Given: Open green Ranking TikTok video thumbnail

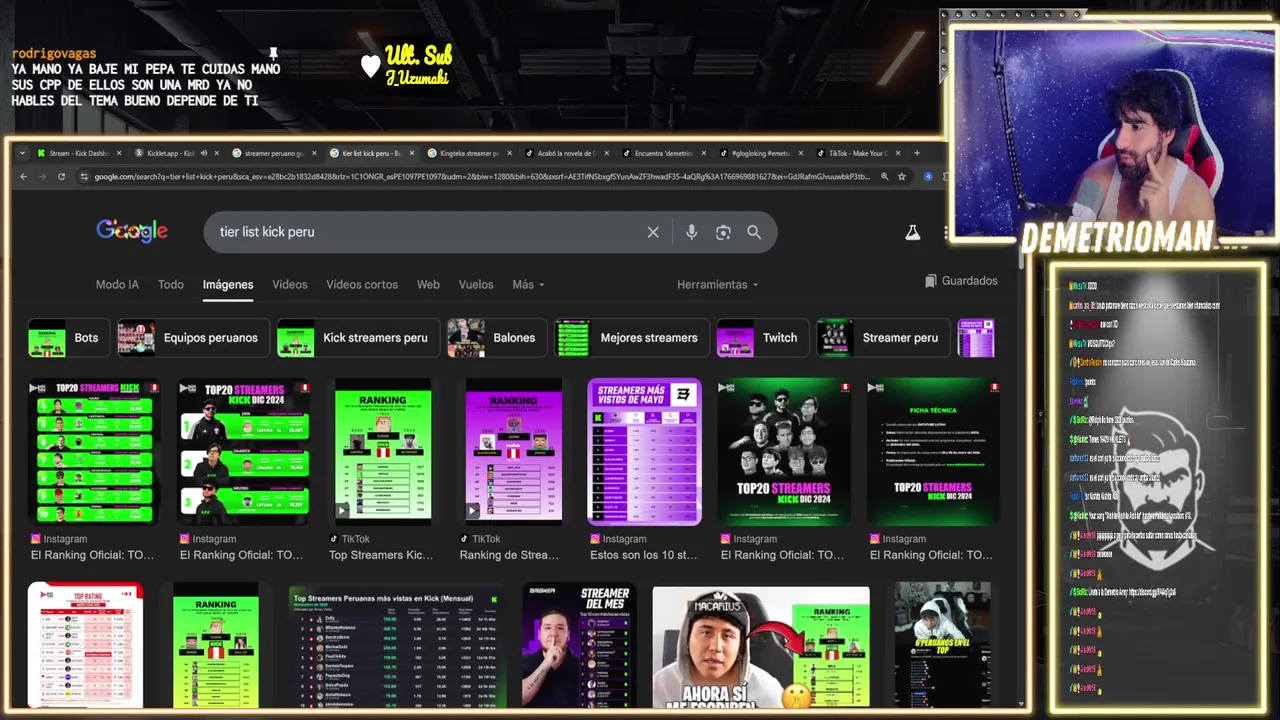Looking at the screenshot, I should [x=382, y=452].
